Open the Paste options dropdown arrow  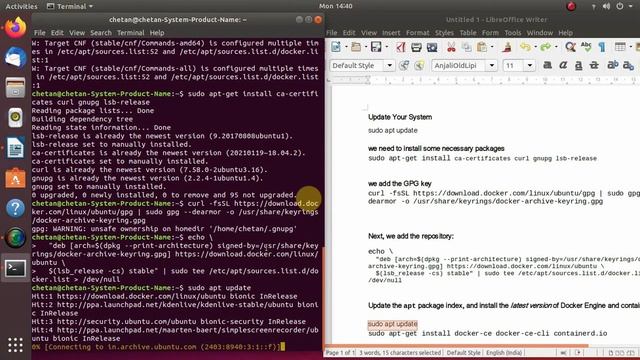(x=492, y=47)
